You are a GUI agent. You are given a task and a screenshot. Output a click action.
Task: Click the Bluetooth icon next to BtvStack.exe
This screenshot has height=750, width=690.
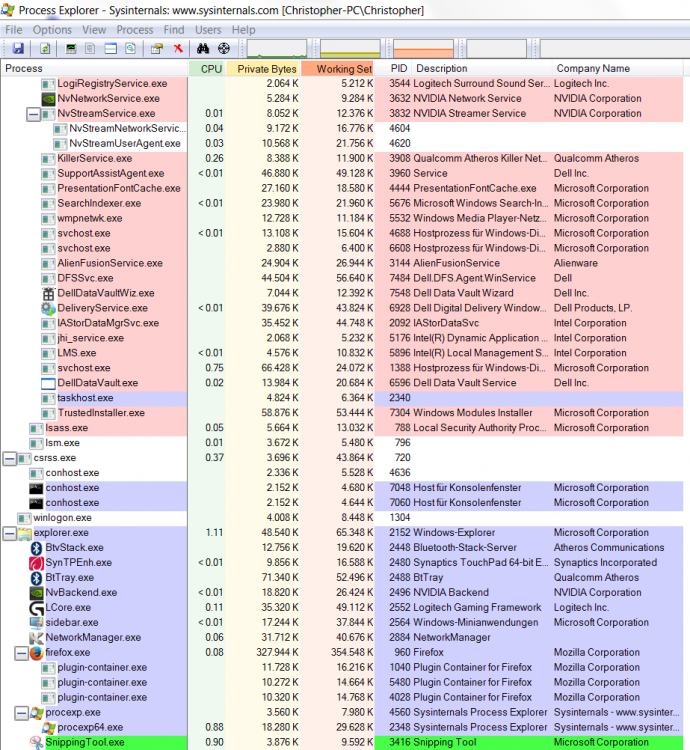coord(36,548)
